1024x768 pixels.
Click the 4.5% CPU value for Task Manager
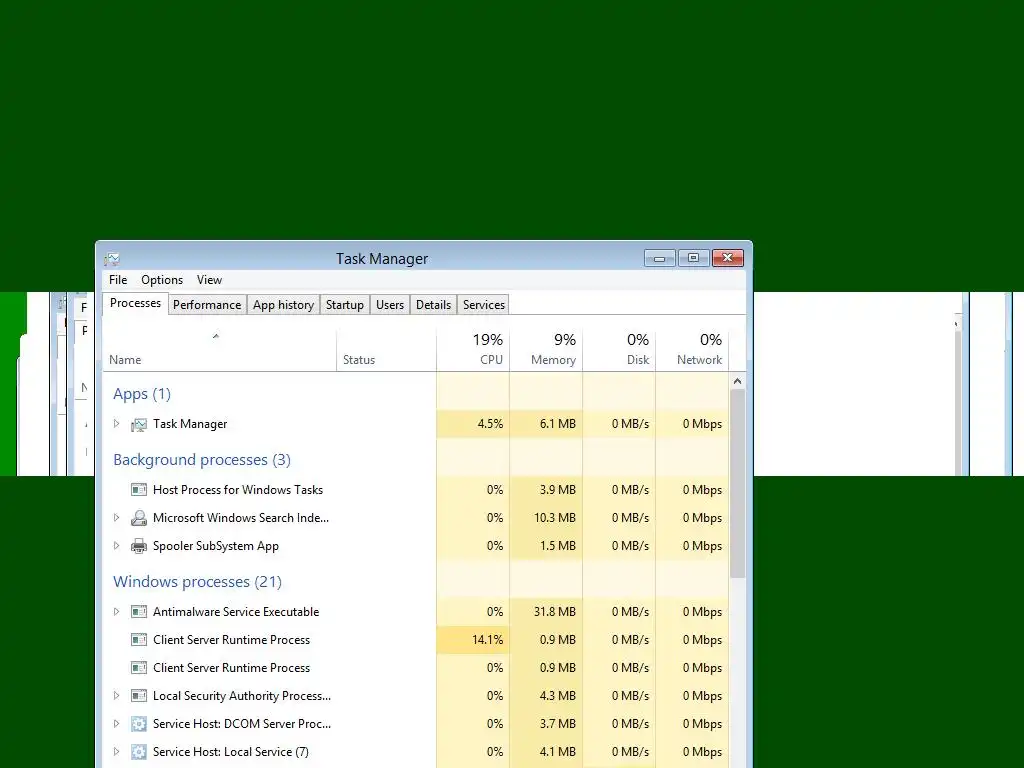click(x=490, y=424)
